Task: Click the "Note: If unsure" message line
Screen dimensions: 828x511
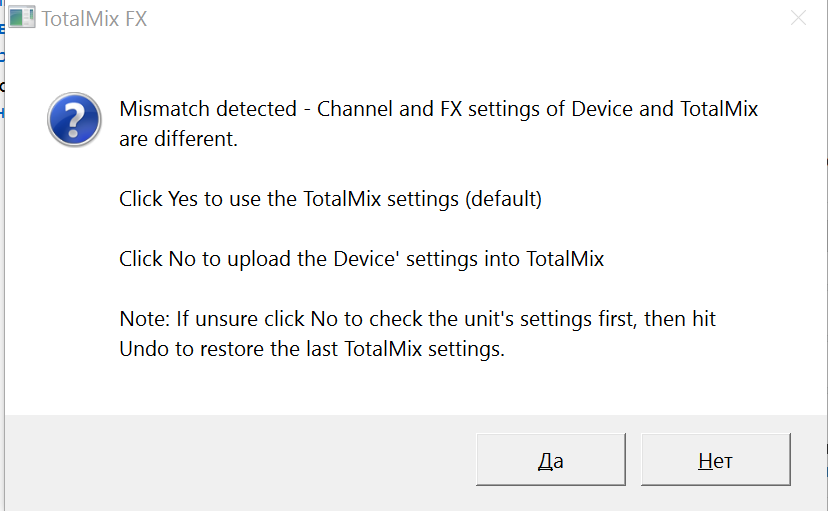Action: (417, 320)
